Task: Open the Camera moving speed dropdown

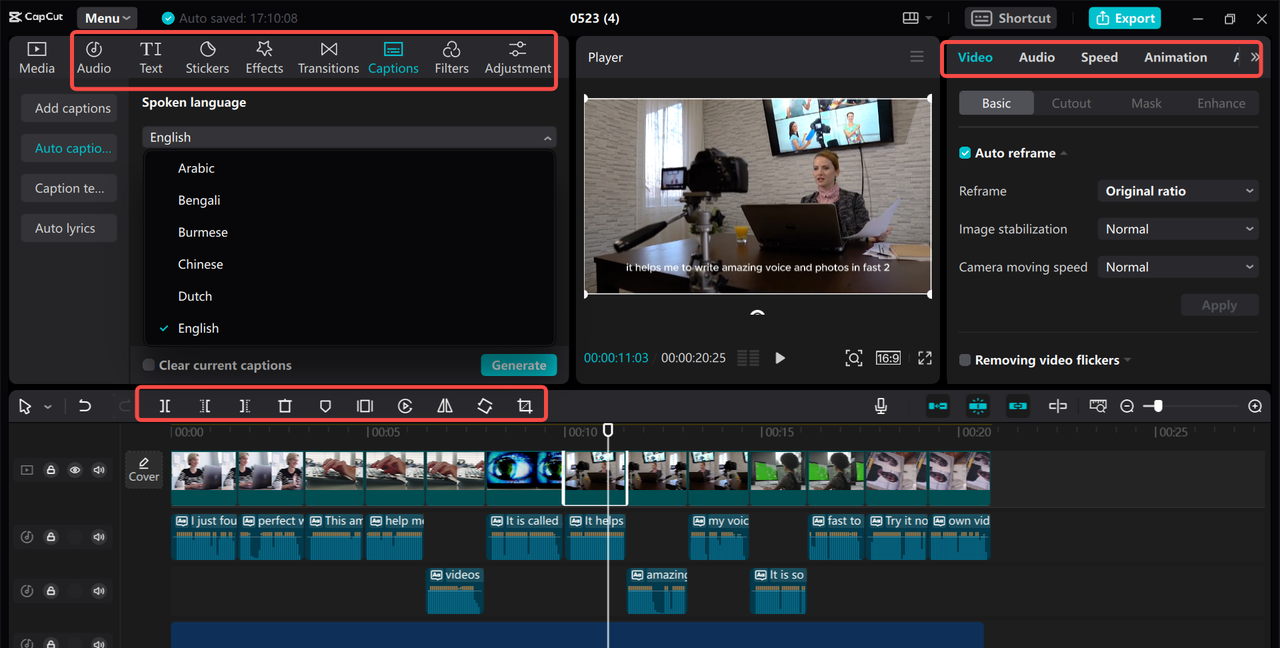Action: click(1178, 267)
